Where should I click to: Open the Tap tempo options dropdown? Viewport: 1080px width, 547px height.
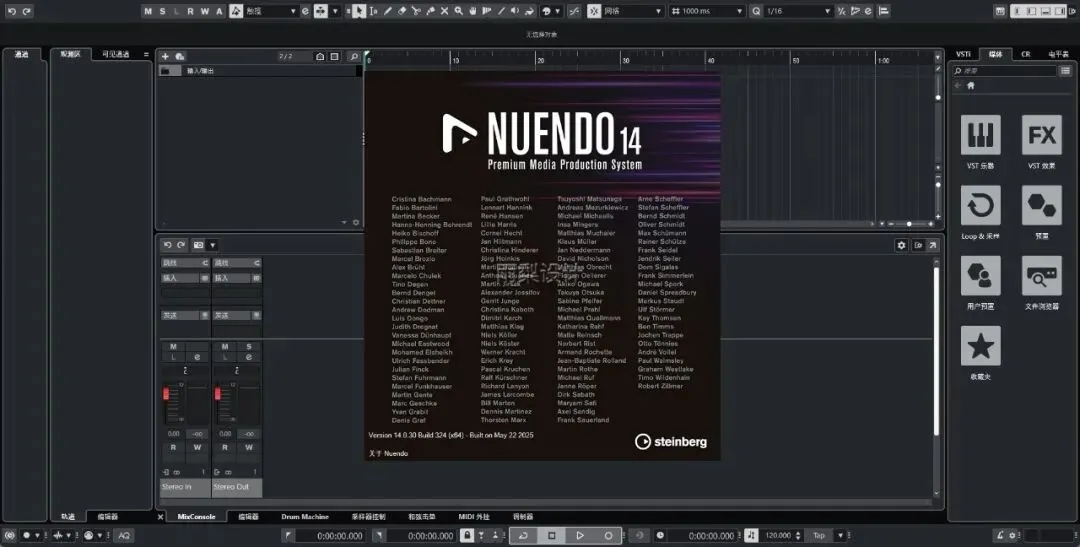pos(840,535)
